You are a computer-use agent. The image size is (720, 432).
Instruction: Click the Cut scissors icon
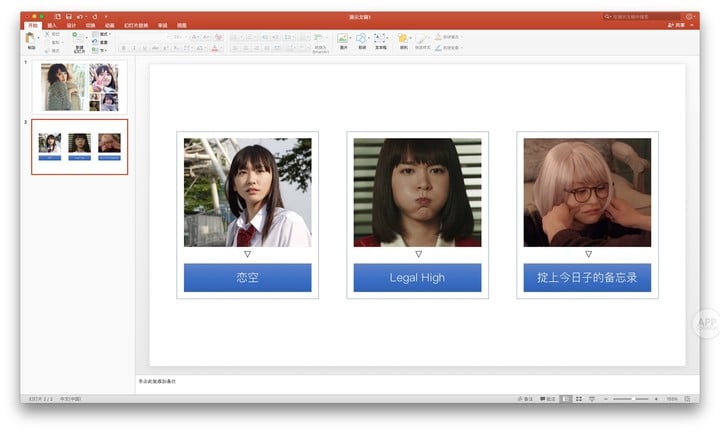click(47, 34)
